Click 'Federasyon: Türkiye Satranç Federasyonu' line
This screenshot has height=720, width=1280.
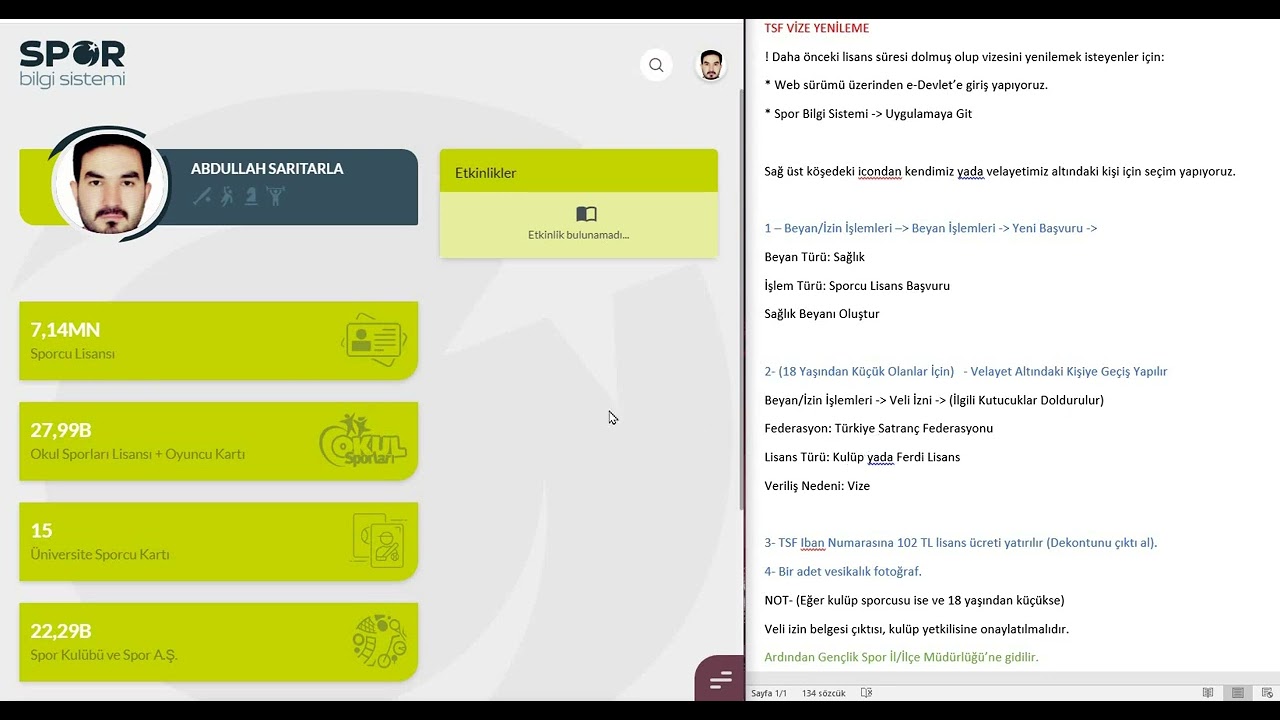coord(879,428)
